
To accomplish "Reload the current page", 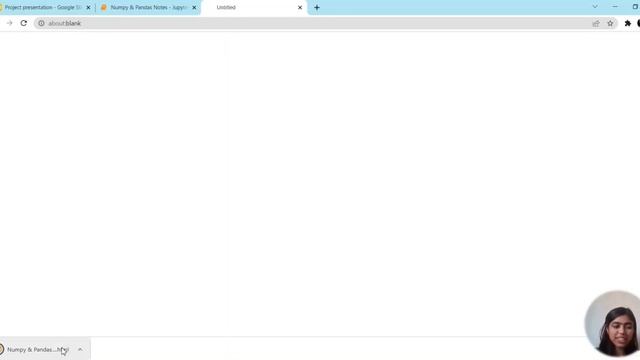I will 24,23.
